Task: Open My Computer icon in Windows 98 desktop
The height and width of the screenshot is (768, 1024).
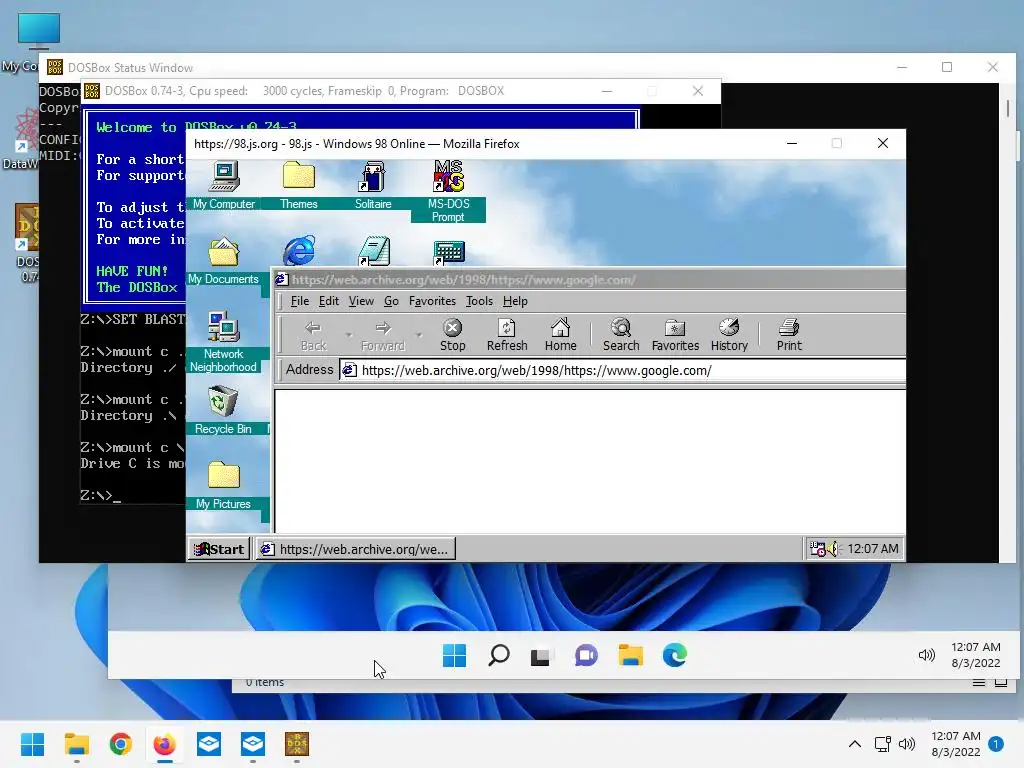Action: (224, 184)
